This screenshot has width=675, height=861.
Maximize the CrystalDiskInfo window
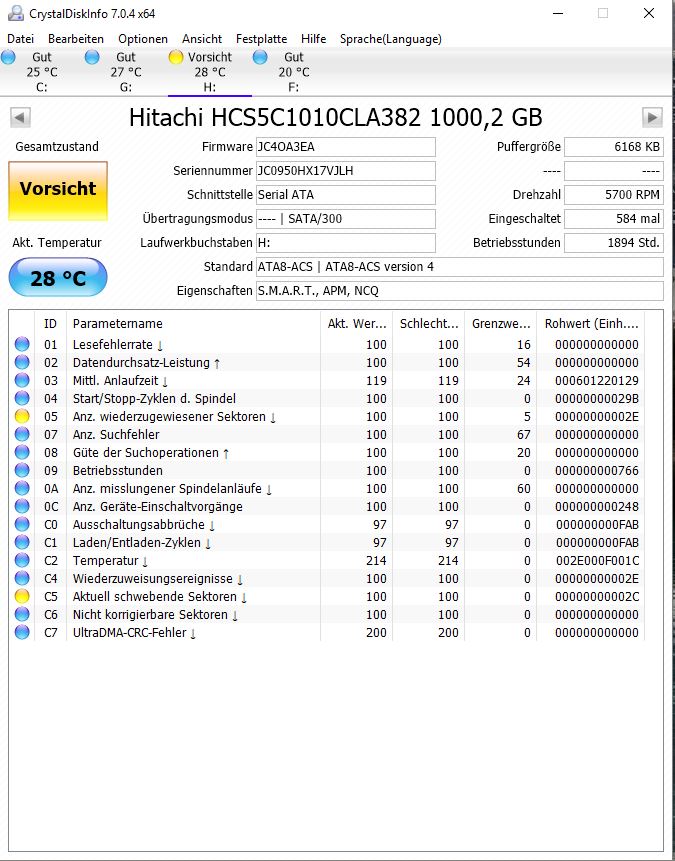pos(603,13)
